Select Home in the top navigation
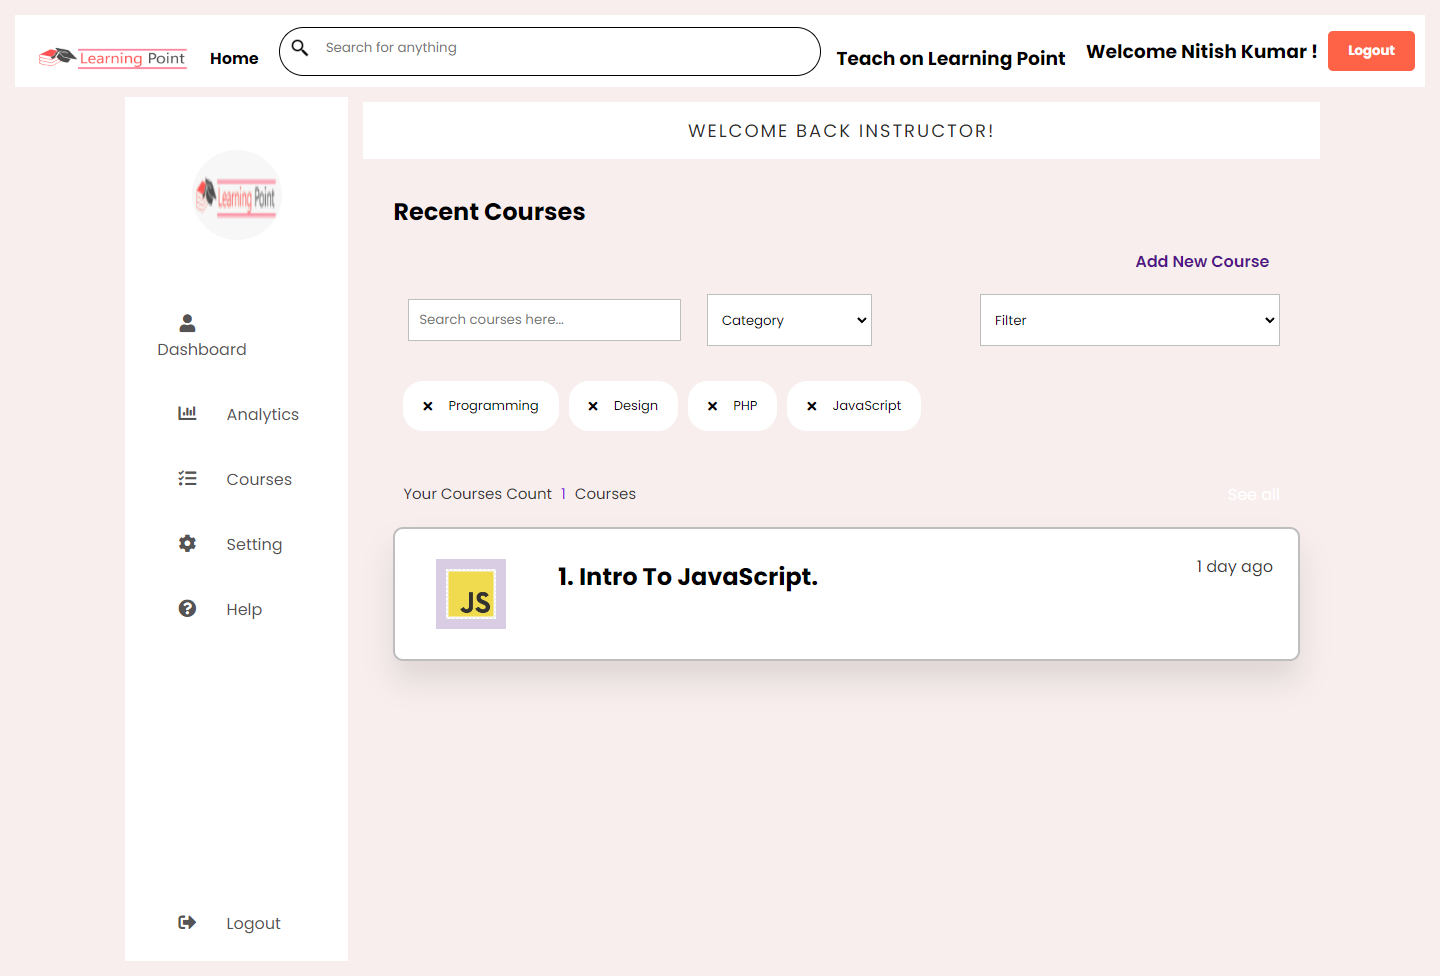 click(x=233, y=58)
